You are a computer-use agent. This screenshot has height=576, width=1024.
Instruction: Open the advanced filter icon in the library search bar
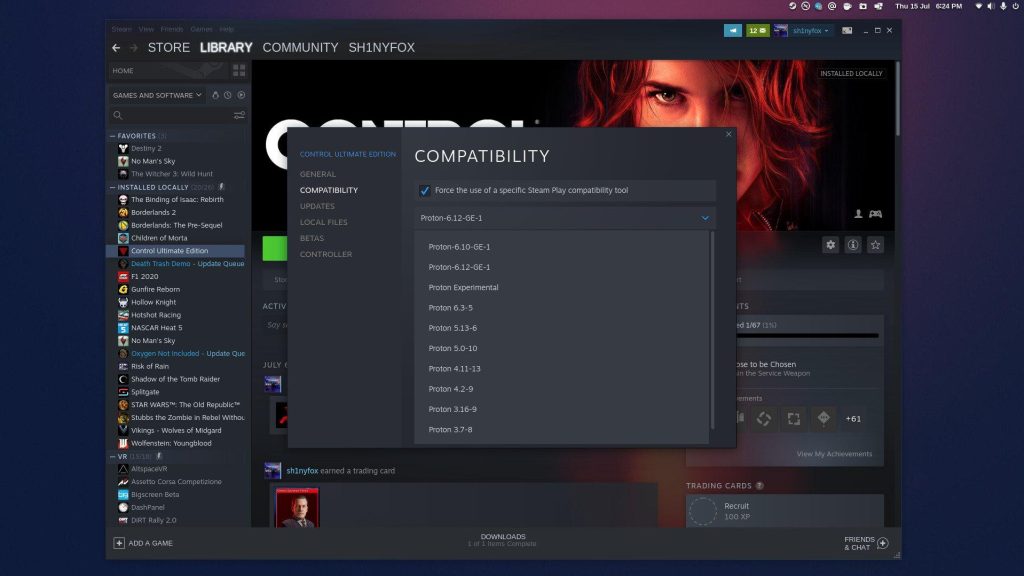(238, 114)
